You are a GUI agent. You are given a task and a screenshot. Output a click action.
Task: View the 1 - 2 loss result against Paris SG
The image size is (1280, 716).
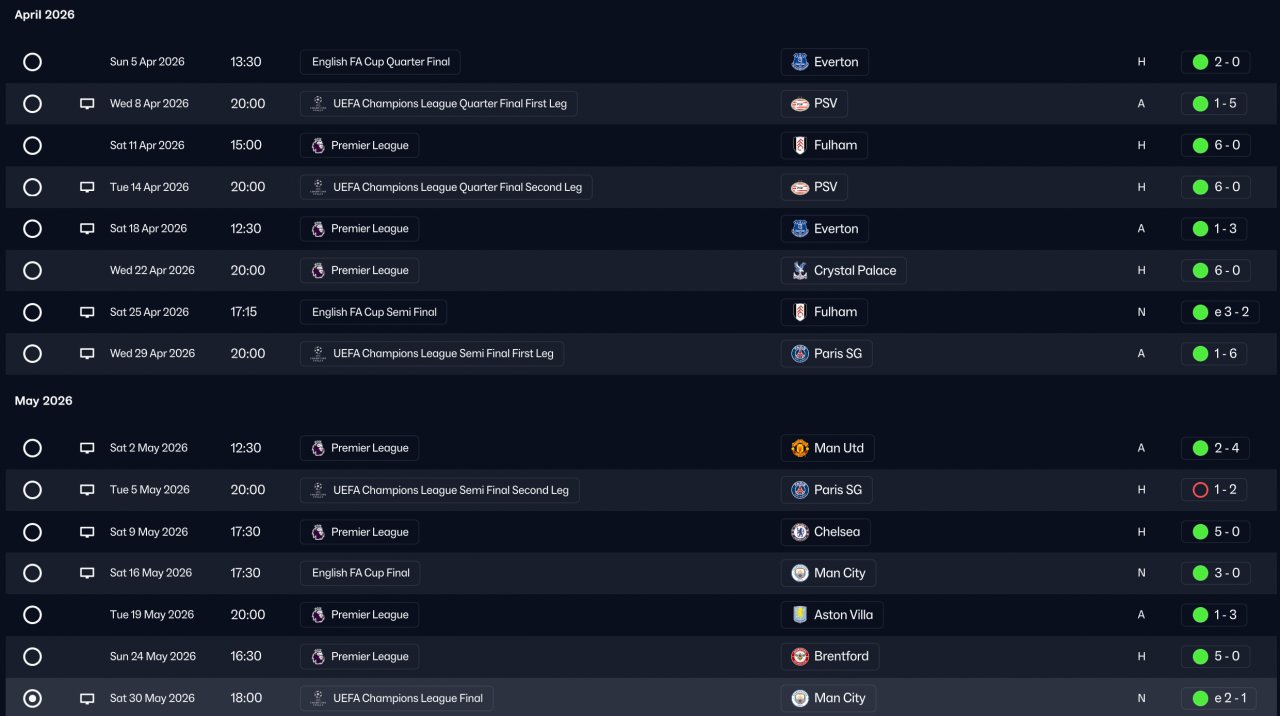(x=1215, y=490)
